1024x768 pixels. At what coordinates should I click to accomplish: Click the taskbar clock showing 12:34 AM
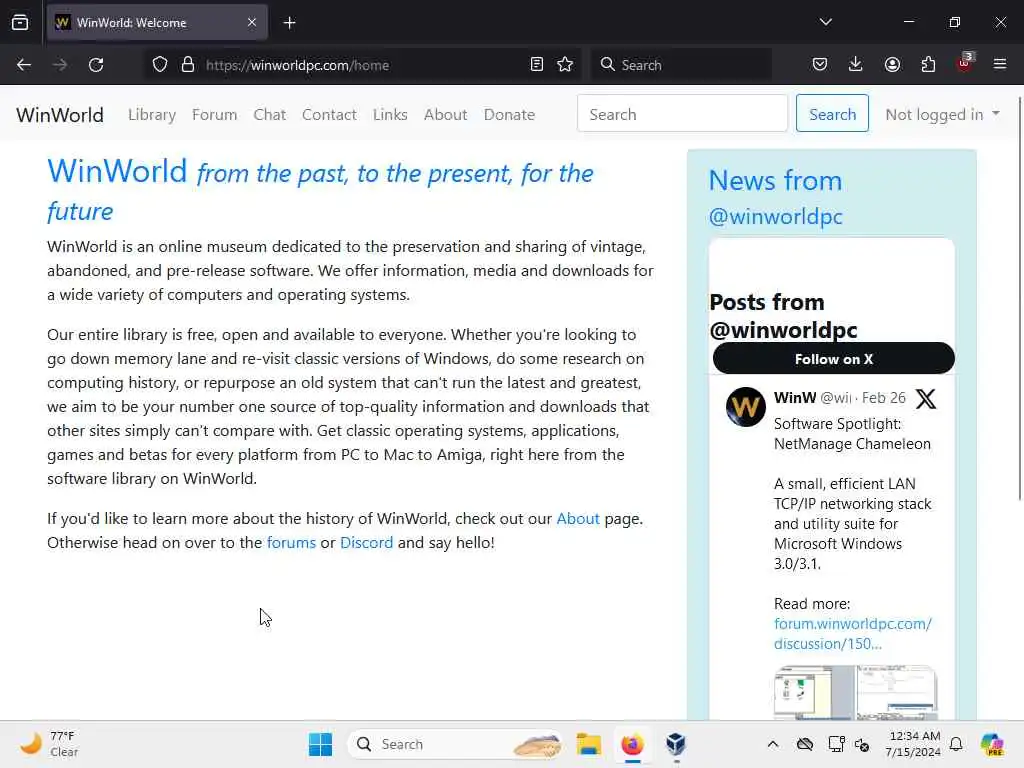(x=914, y=744)
